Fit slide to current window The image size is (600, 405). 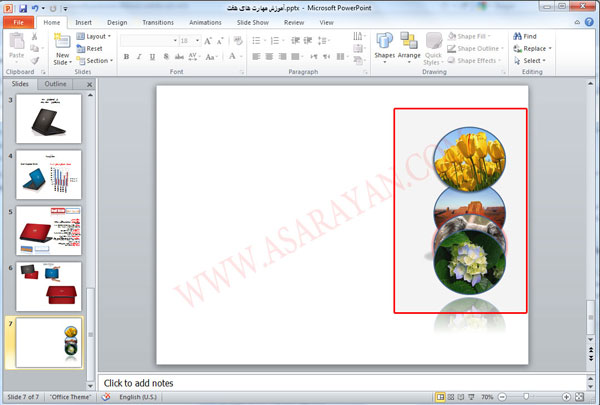(x=579, y=397)
